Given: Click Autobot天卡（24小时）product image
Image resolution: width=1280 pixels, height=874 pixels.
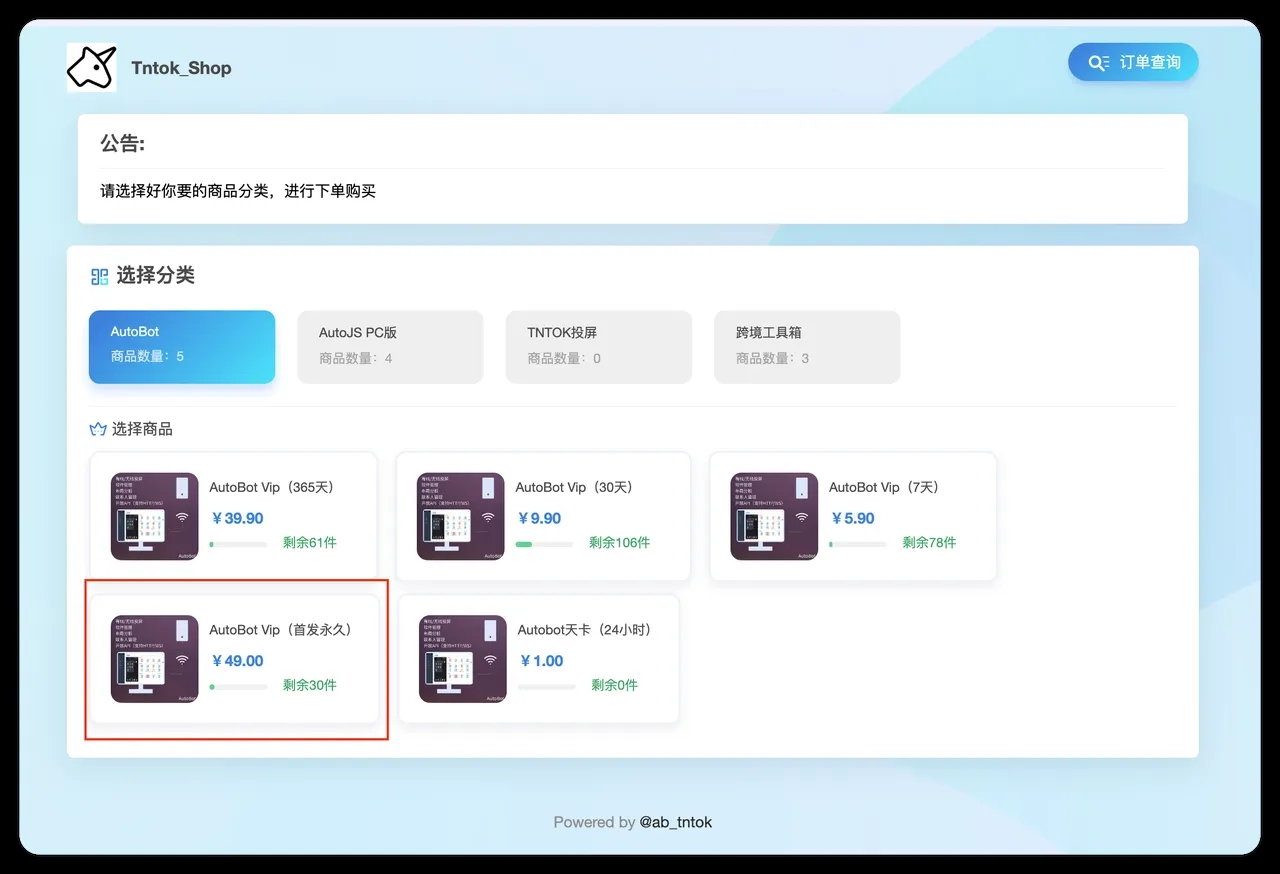Looking at the screenshot, I should coord(462,658).
